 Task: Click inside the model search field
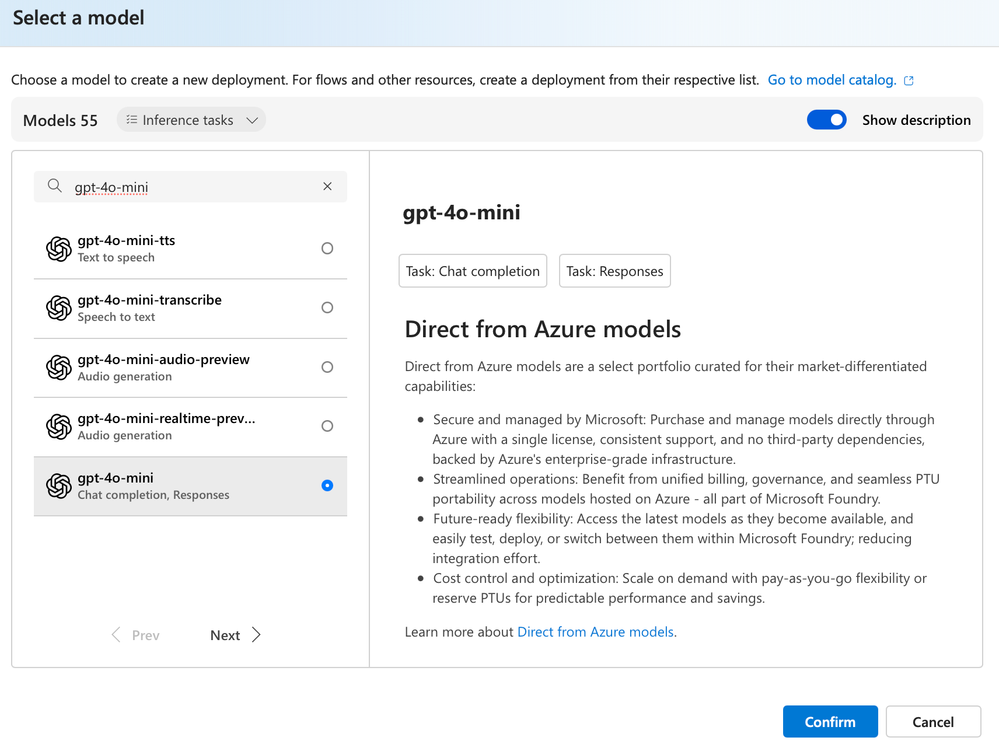tap(190, 187)
